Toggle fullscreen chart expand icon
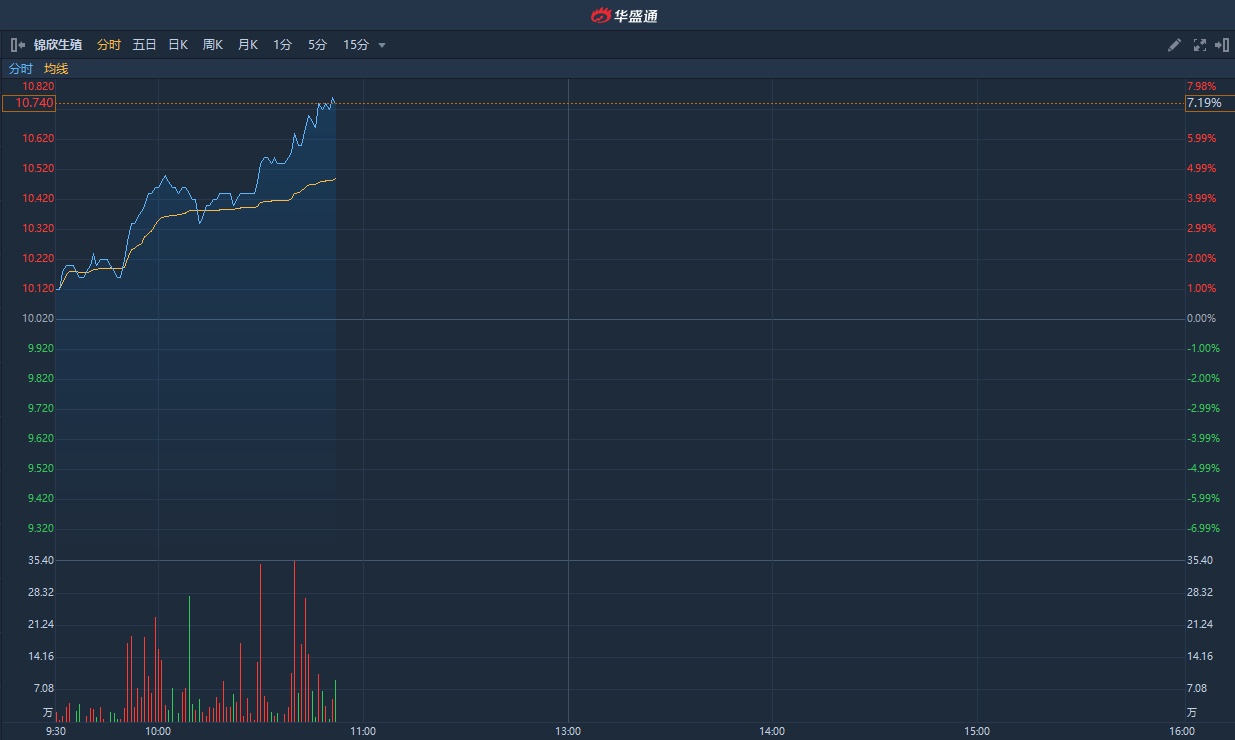Screen dimensions: 1235x740 (x=1199, y=45)
